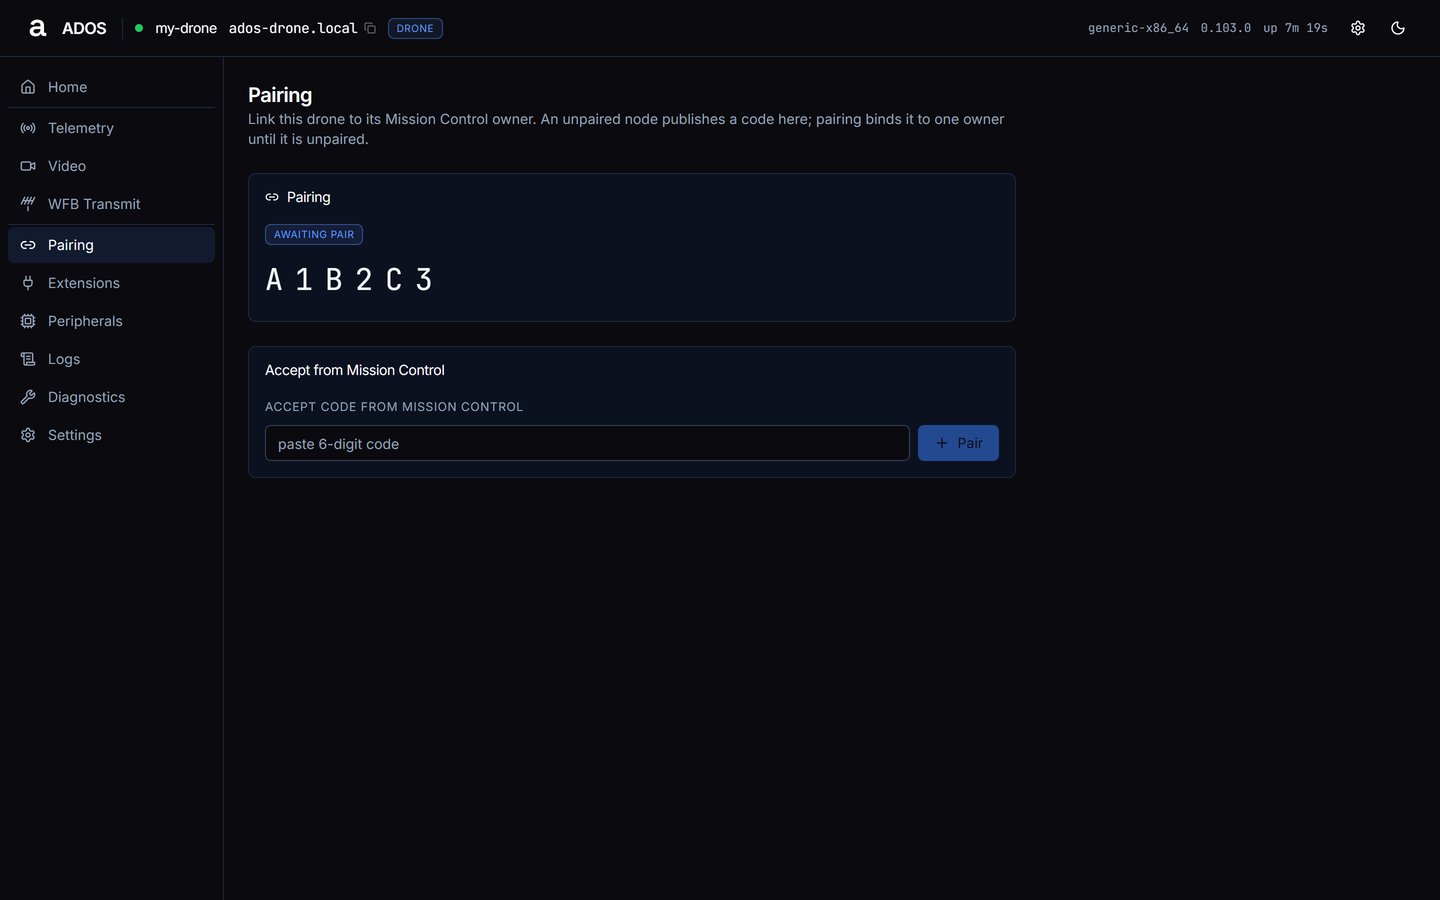
Task: Click the sidebar Settings gear icon
Action: pos(28,435)
